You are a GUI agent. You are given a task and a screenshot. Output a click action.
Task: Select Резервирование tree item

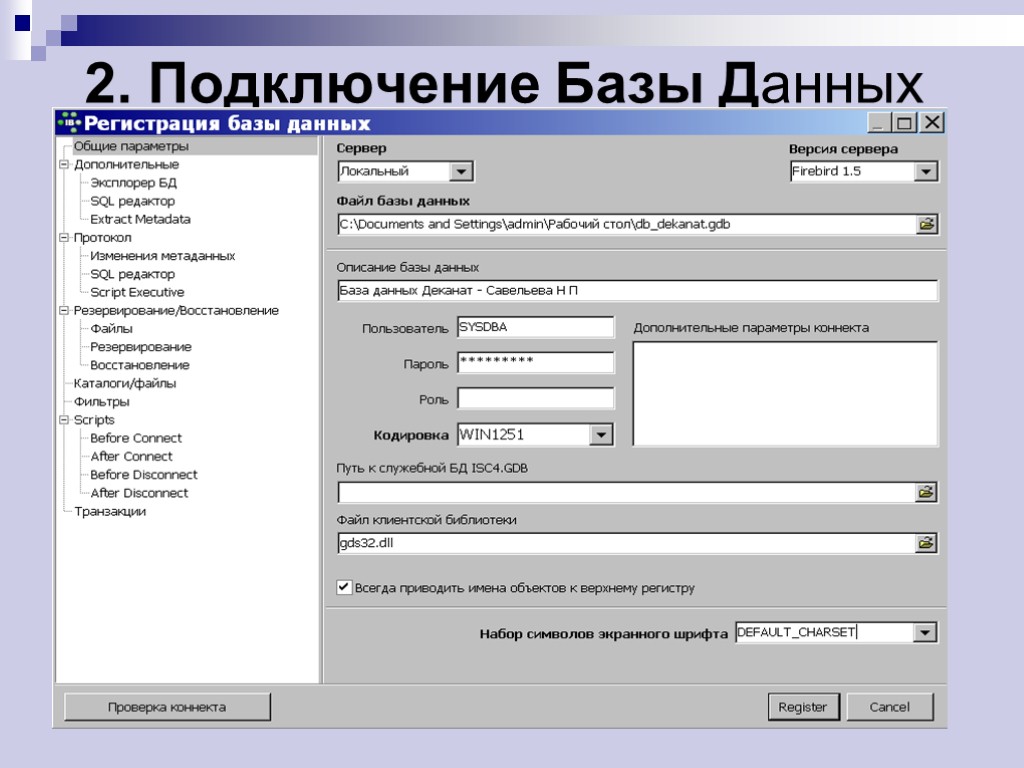point(140,347)
